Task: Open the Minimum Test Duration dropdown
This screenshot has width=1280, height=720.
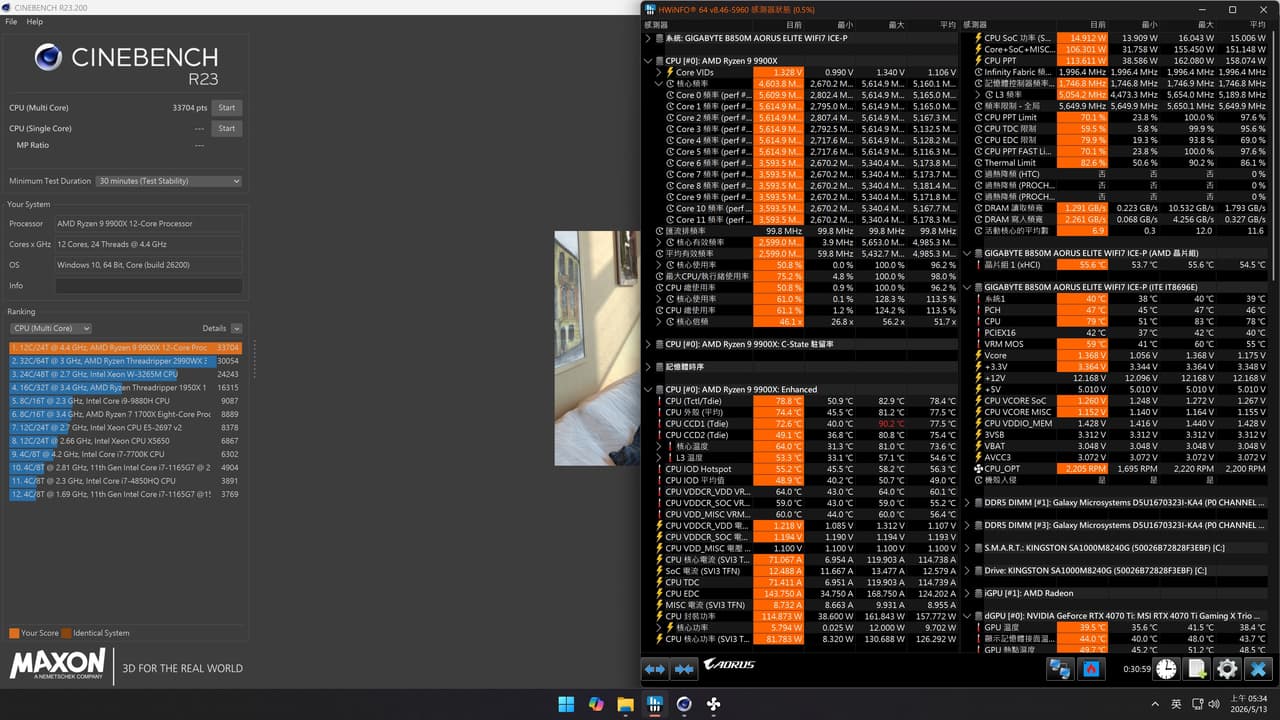Action: [x=169, y=181]
